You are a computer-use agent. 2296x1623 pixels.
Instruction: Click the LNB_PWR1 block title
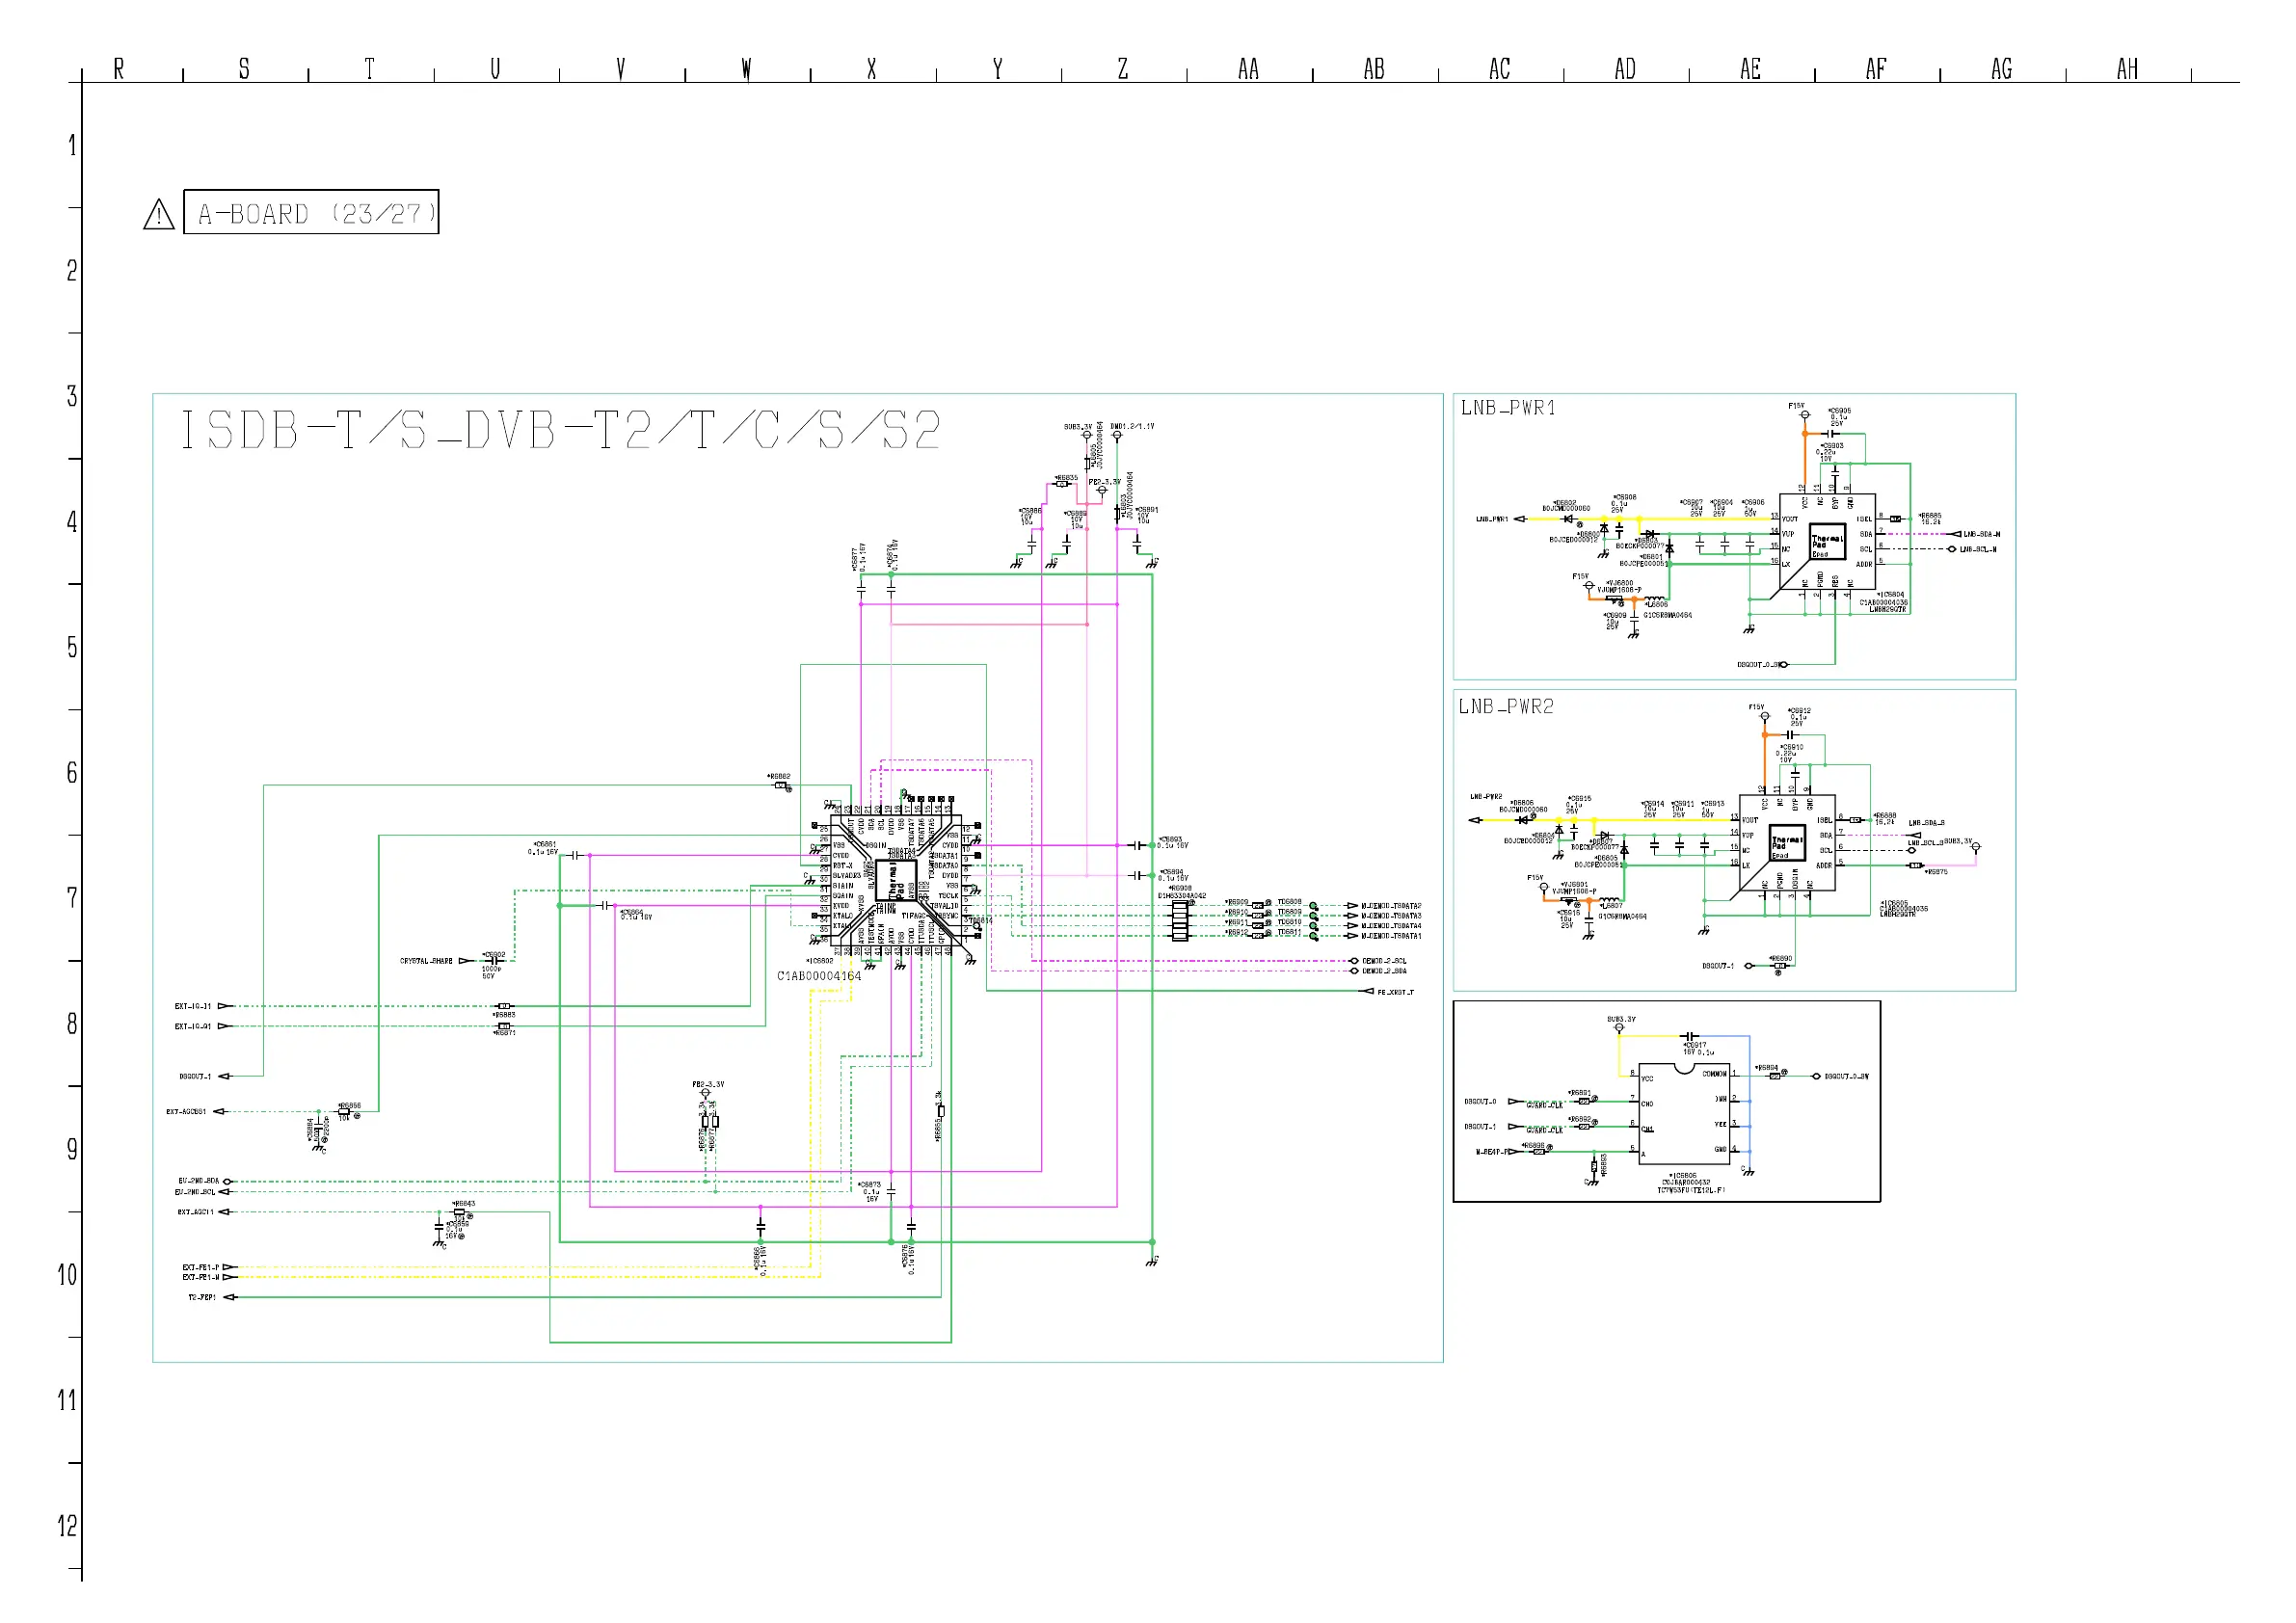tap(1508, 408)
